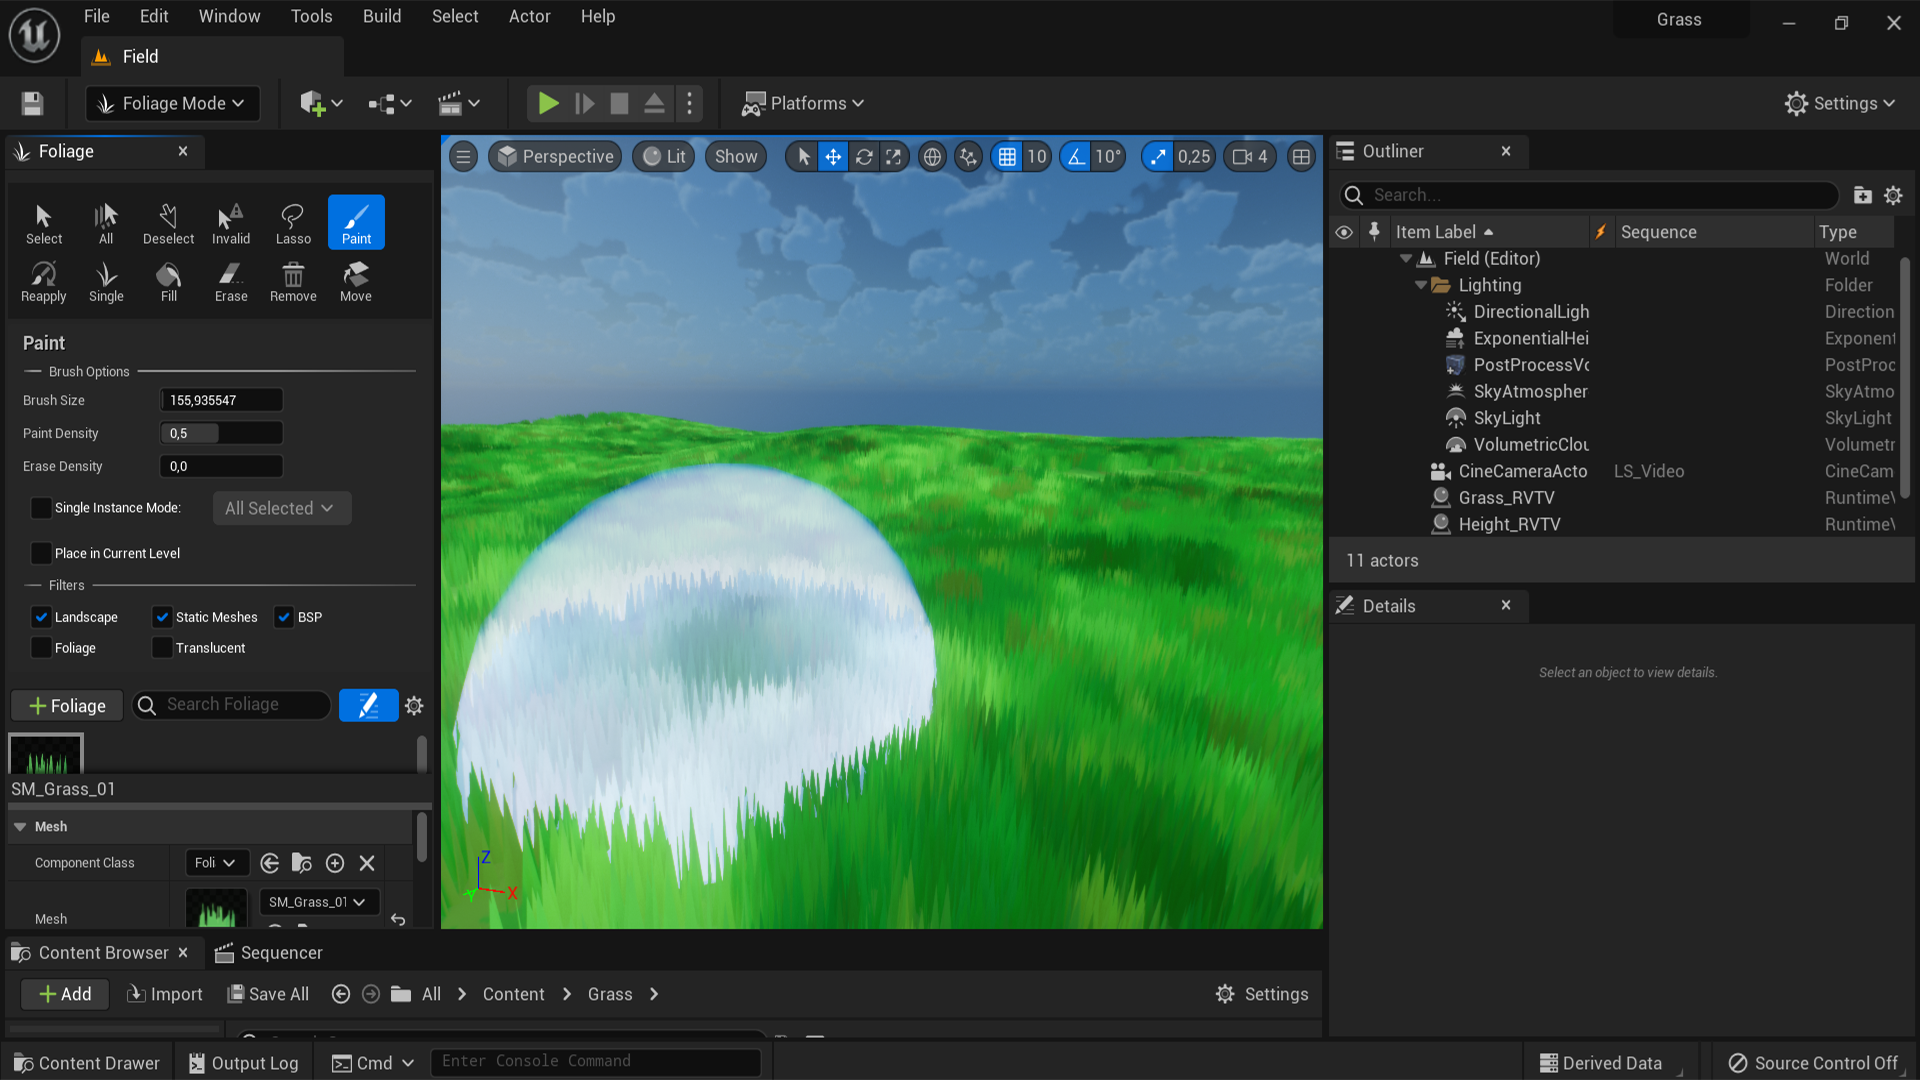Click the Import button in Content Browser
The width and height of the screenshot is (1920, 1080).
tap(165, 994)
